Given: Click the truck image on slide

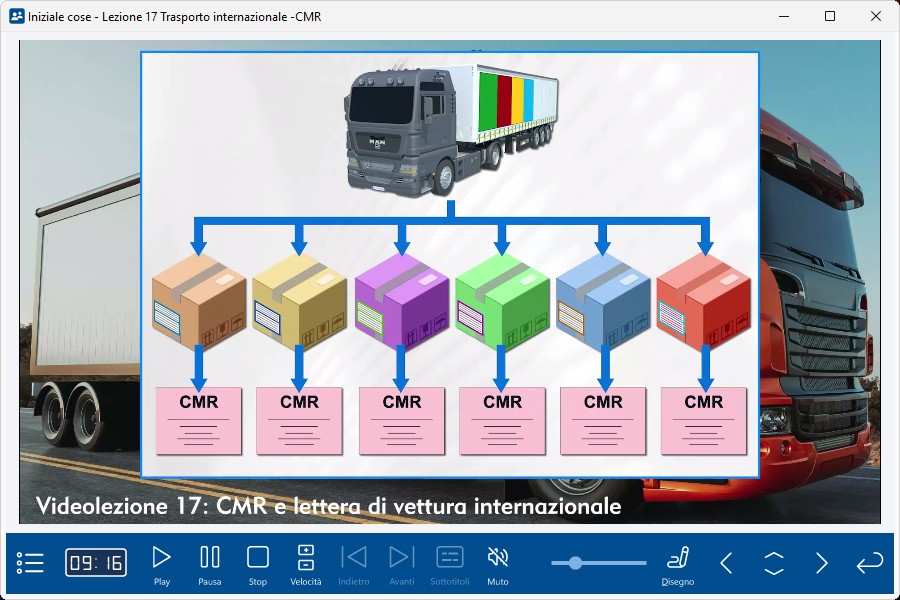Looking at the screenshot, I should pos(450,127).
